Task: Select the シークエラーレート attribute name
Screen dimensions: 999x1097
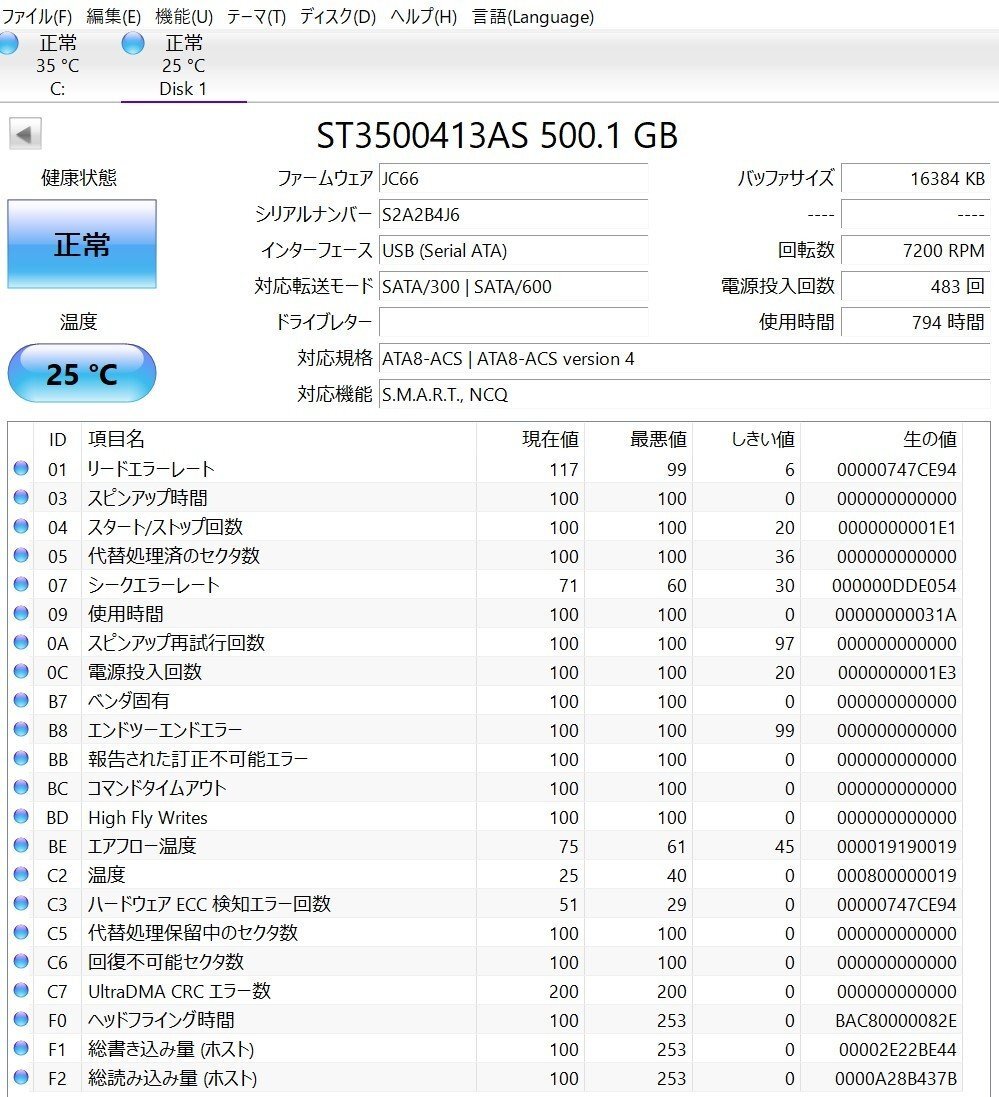Action: point(153,585)
